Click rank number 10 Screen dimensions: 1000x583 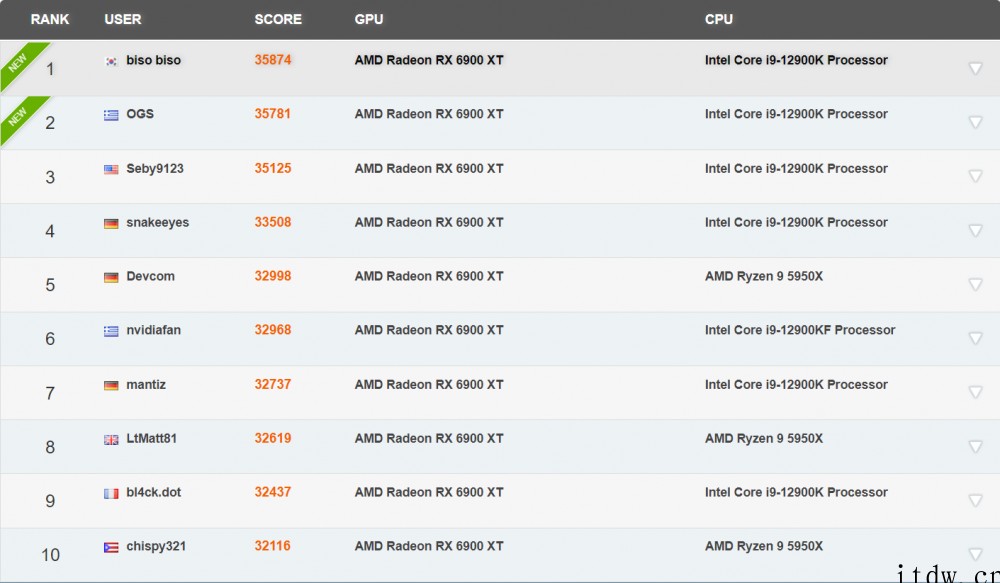(x=50, y=555)
